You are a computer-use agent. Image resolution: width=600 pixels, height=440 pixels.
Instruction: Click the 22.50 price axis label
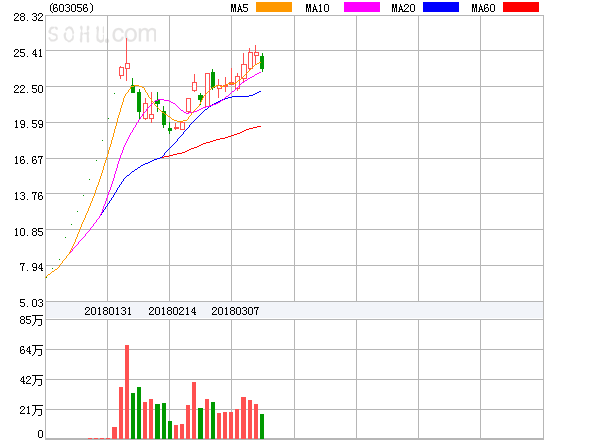coord(29,89)
